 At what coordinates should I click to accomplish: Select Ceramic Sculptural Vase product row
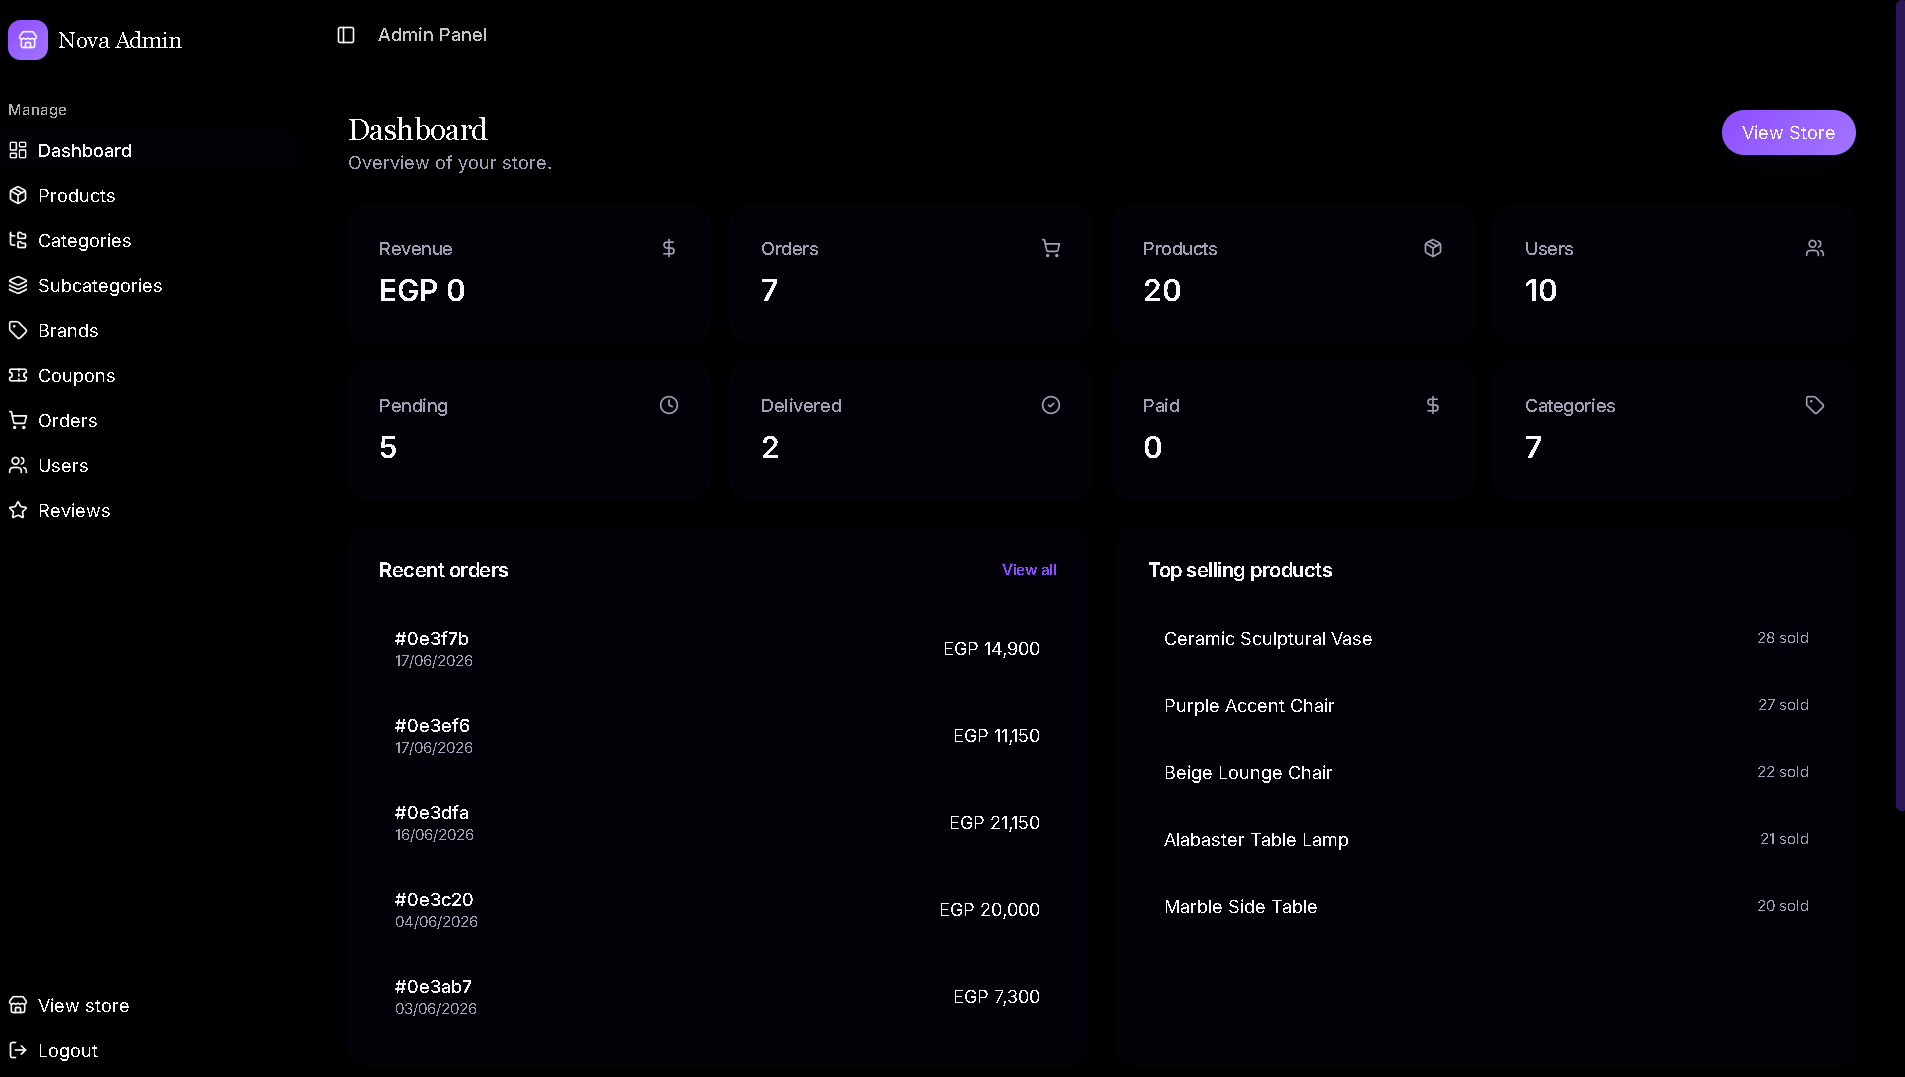tap(1486, 638)
